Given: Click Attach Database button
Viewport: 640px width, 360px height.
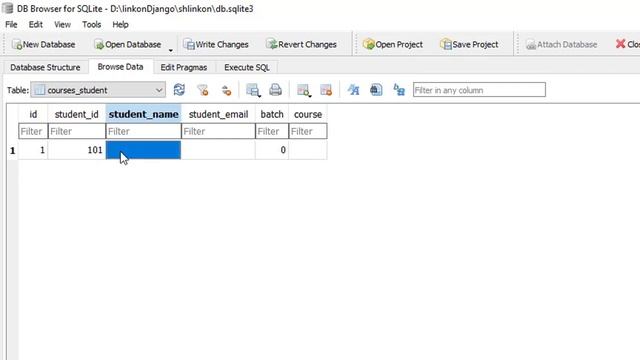Looking at the screenshot, I should coord(561,44).
